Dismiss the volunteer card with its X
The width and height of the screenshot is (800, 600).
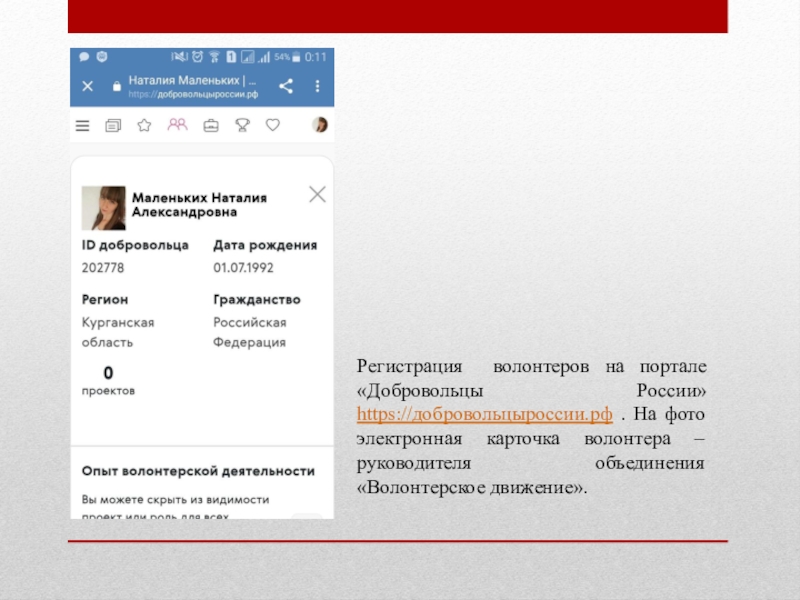(317, 194)
